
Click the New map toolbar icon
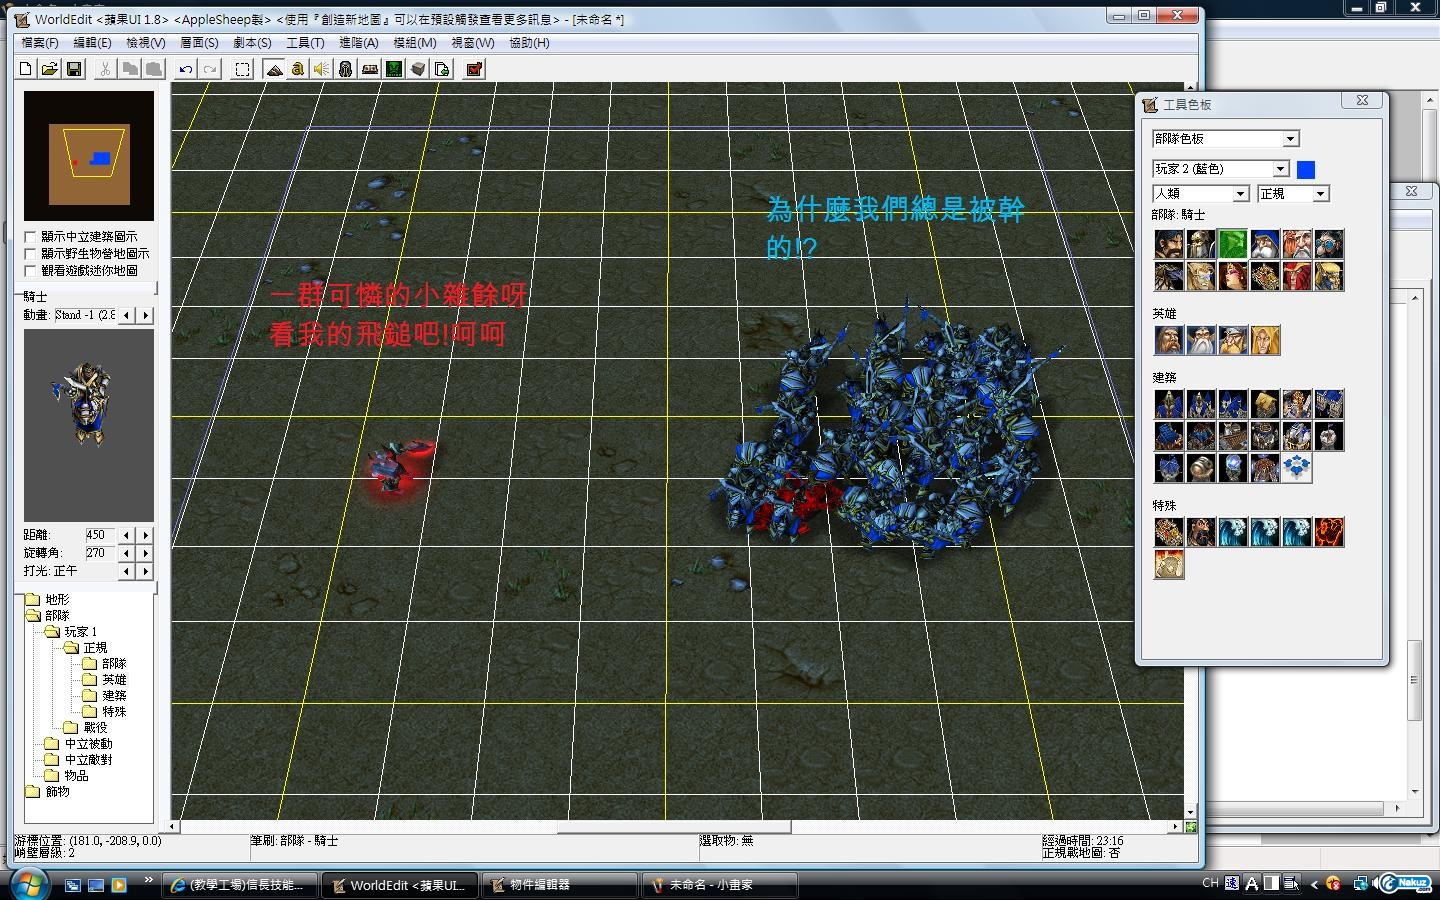[26, 69]
